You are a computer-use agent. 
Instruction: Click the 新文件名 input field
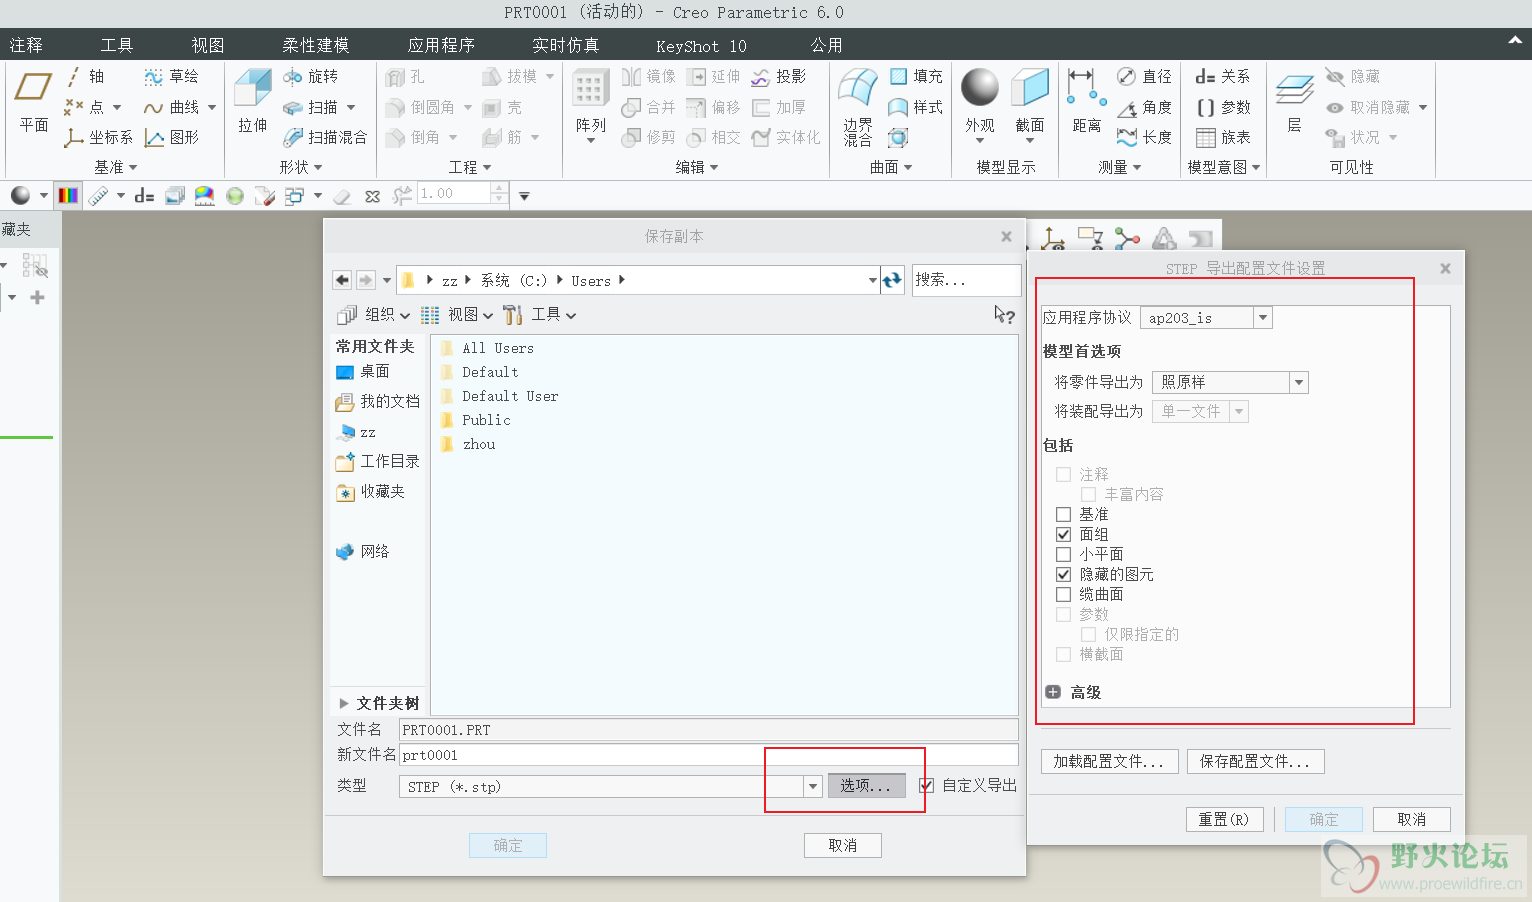tap(708, 755)
